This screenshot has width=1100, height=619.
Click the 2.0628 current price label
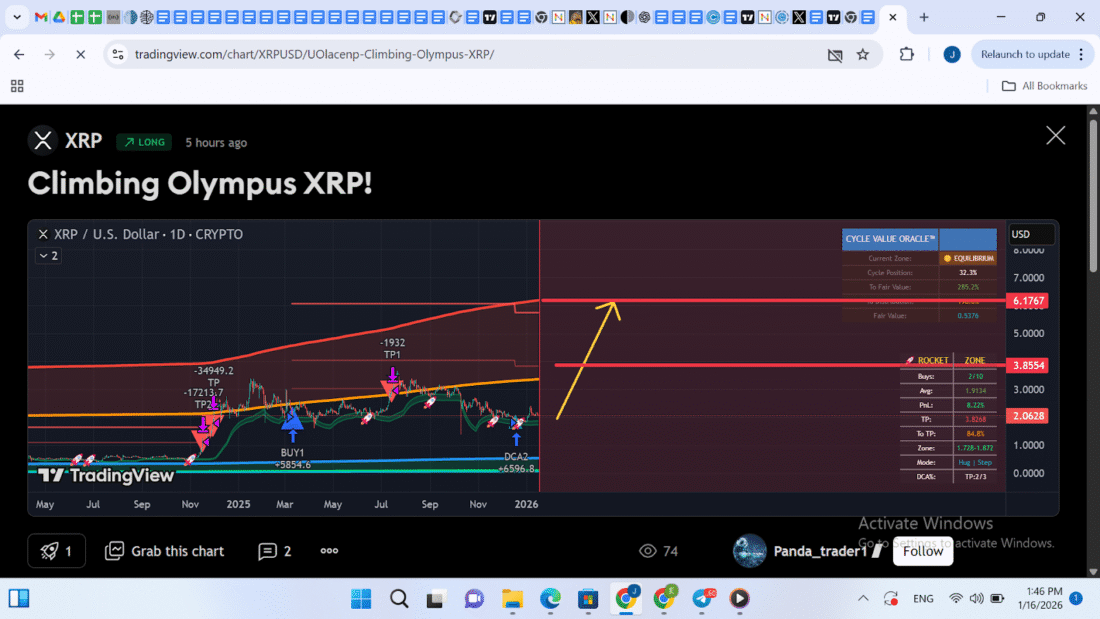point(1027,416)
